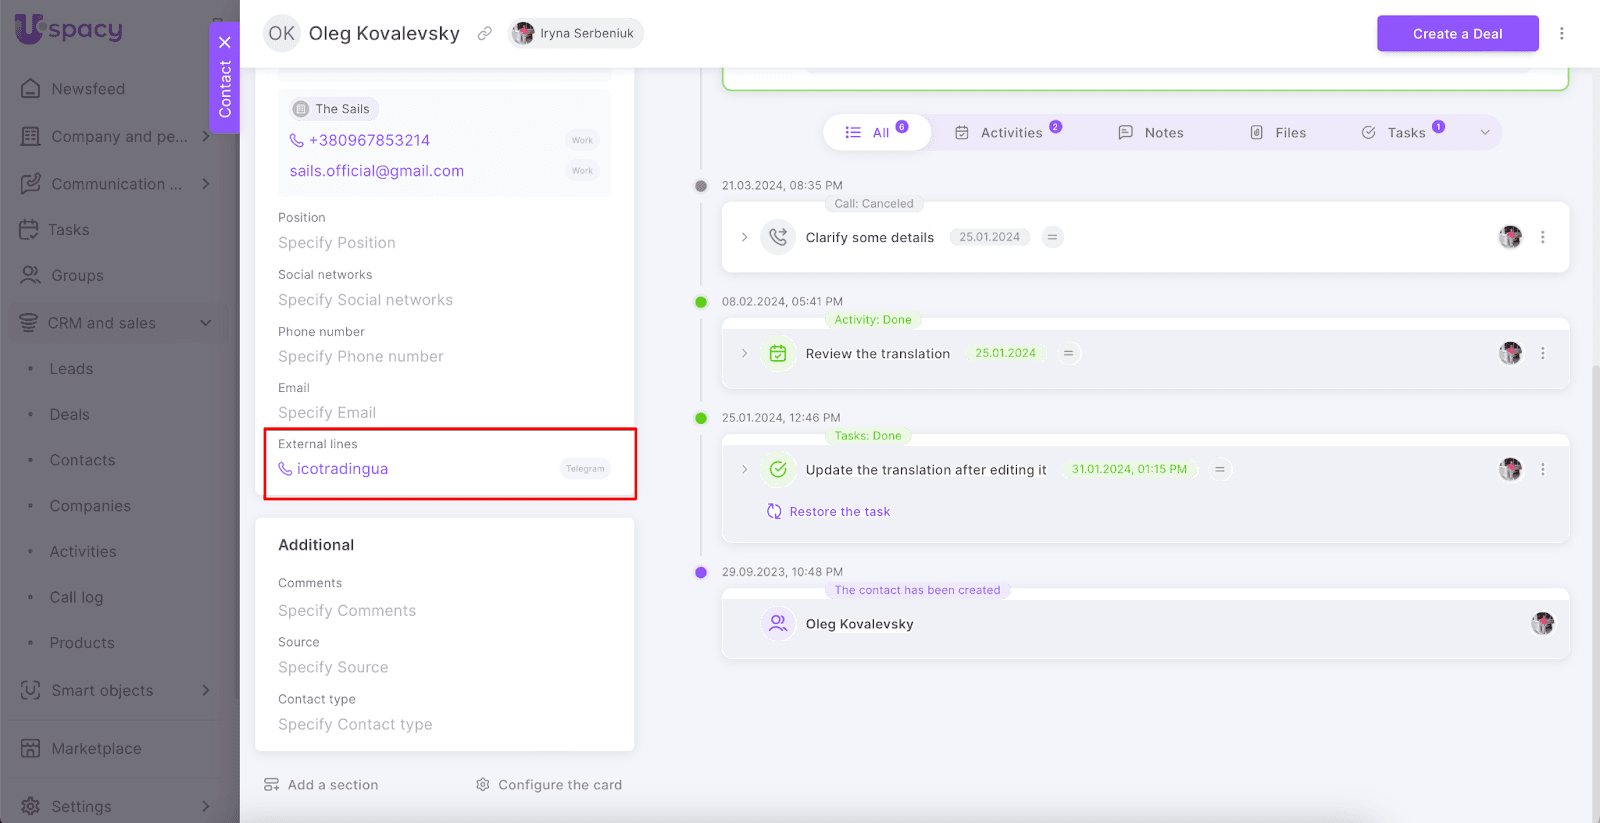Expand the Clarify some details activity
The image size is (1600, 823).
click(x=744, y=238)
